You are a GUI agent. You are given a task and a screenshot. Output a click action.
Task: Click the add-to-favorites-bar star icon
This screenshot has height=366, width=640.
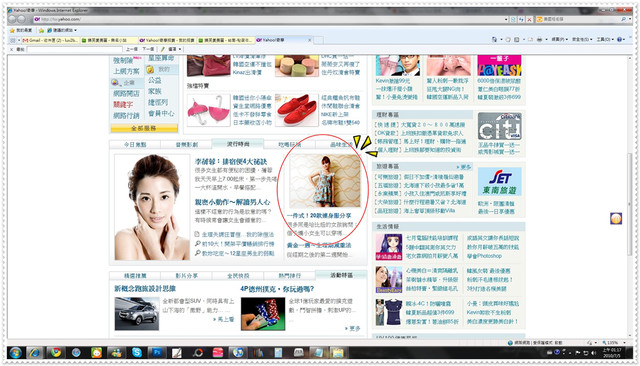coord(41,30)
